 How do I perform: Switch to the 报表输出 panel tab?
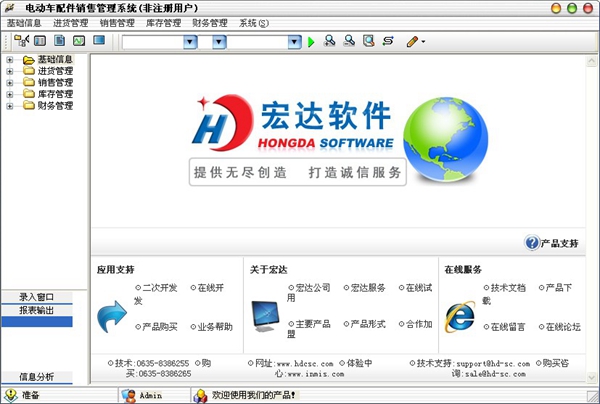coord(37,310)
